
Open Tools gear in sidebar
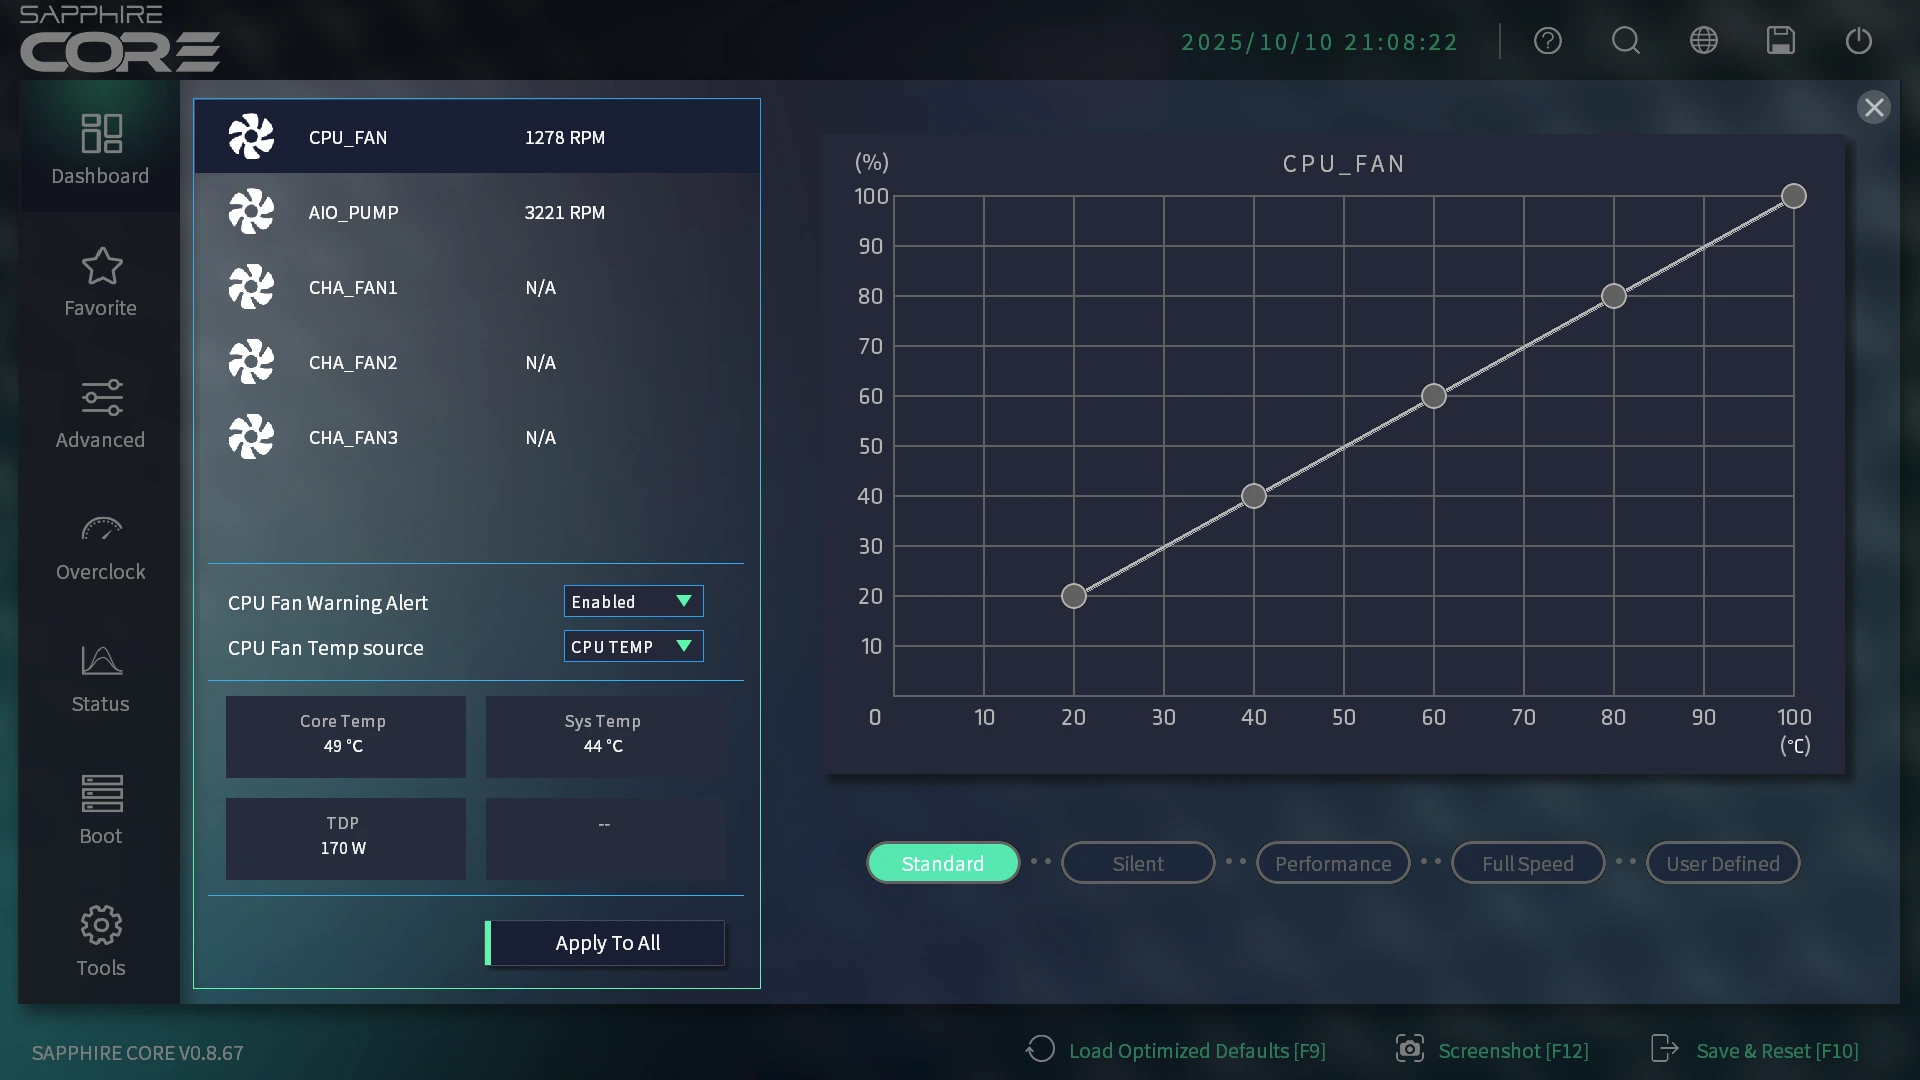pos(100,942)
